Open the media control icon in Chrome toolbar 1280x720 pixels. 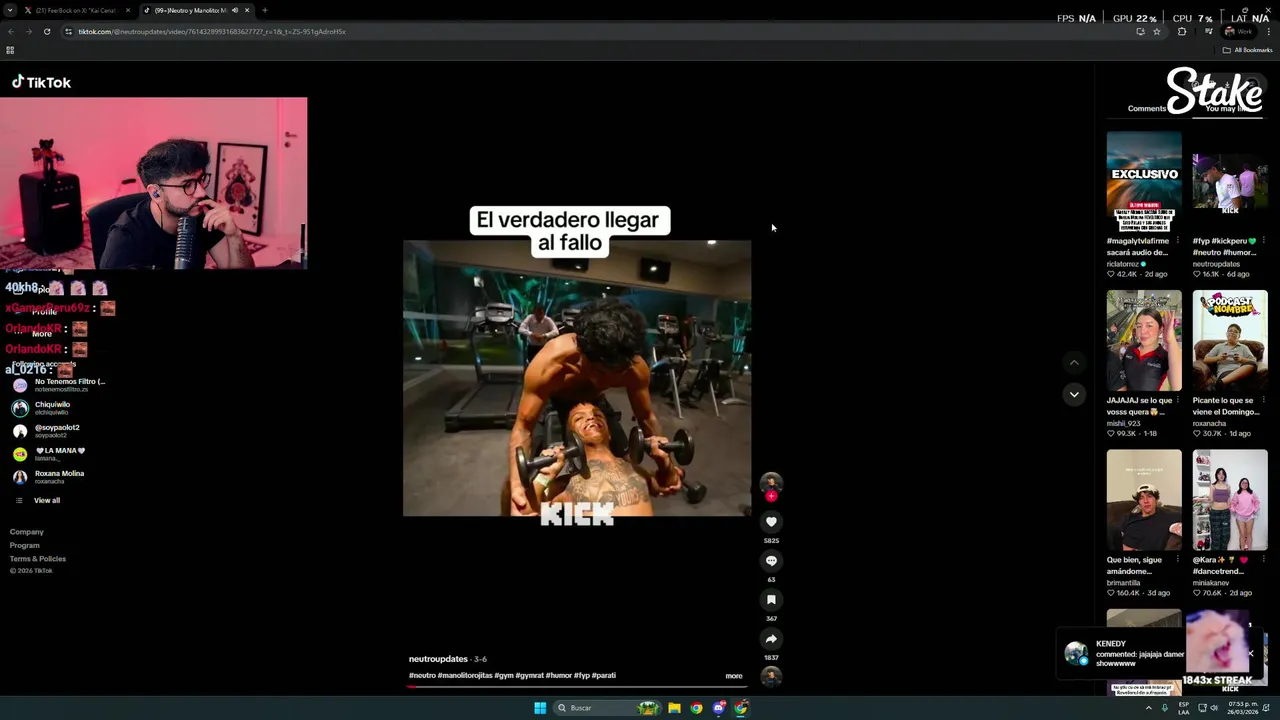pos(1208,31)
